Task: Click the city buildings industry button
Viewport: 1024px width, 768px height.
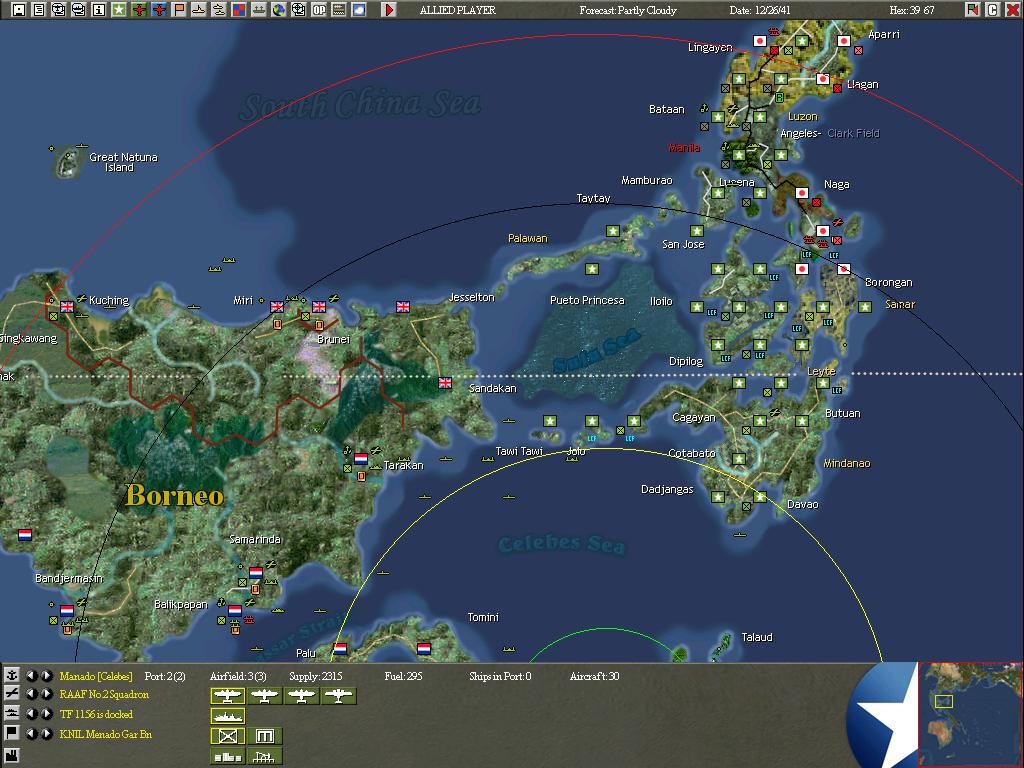Action: pyautogui.click(x=228, y=756)
